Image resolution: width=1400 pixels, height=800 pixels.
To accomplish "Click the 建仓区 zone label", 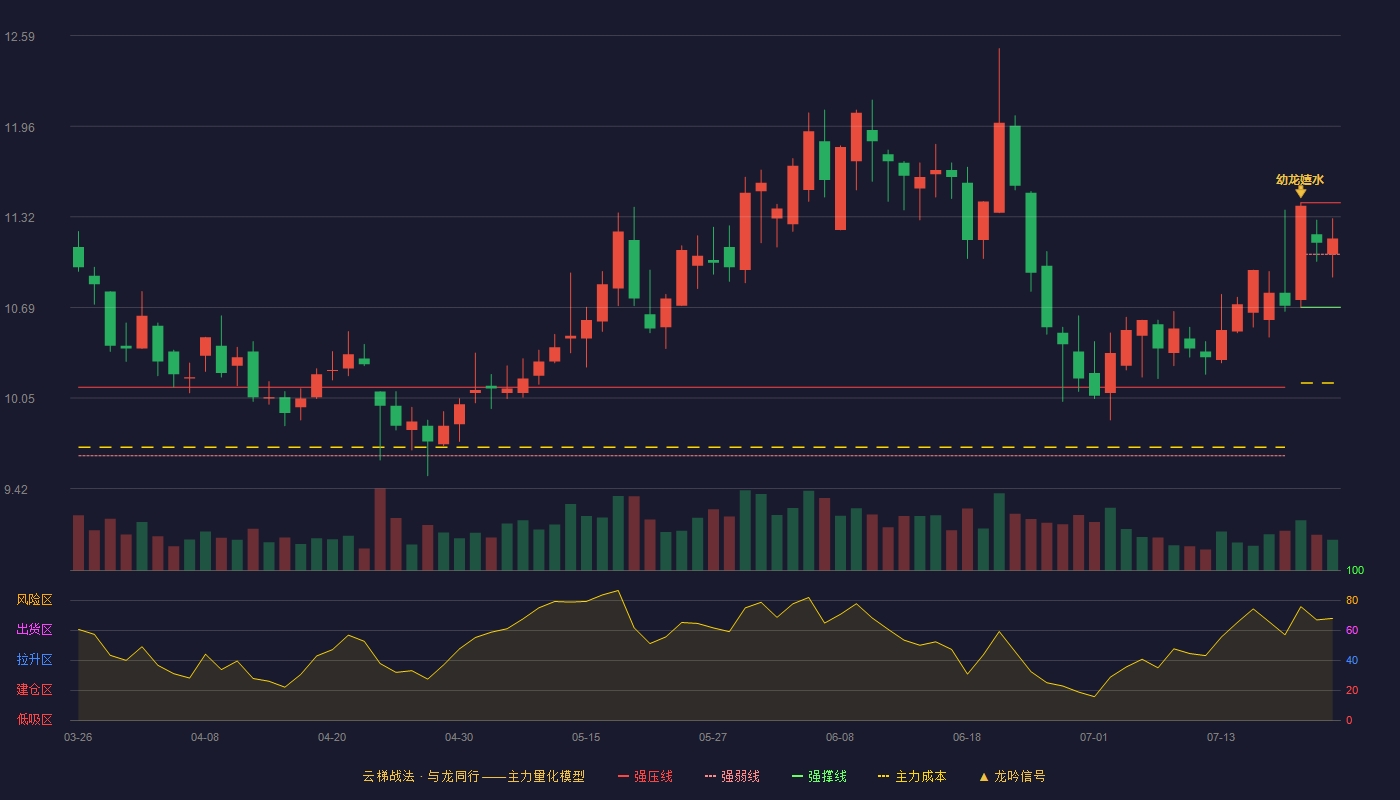I will pyautogui.click(x=34, y=690).
